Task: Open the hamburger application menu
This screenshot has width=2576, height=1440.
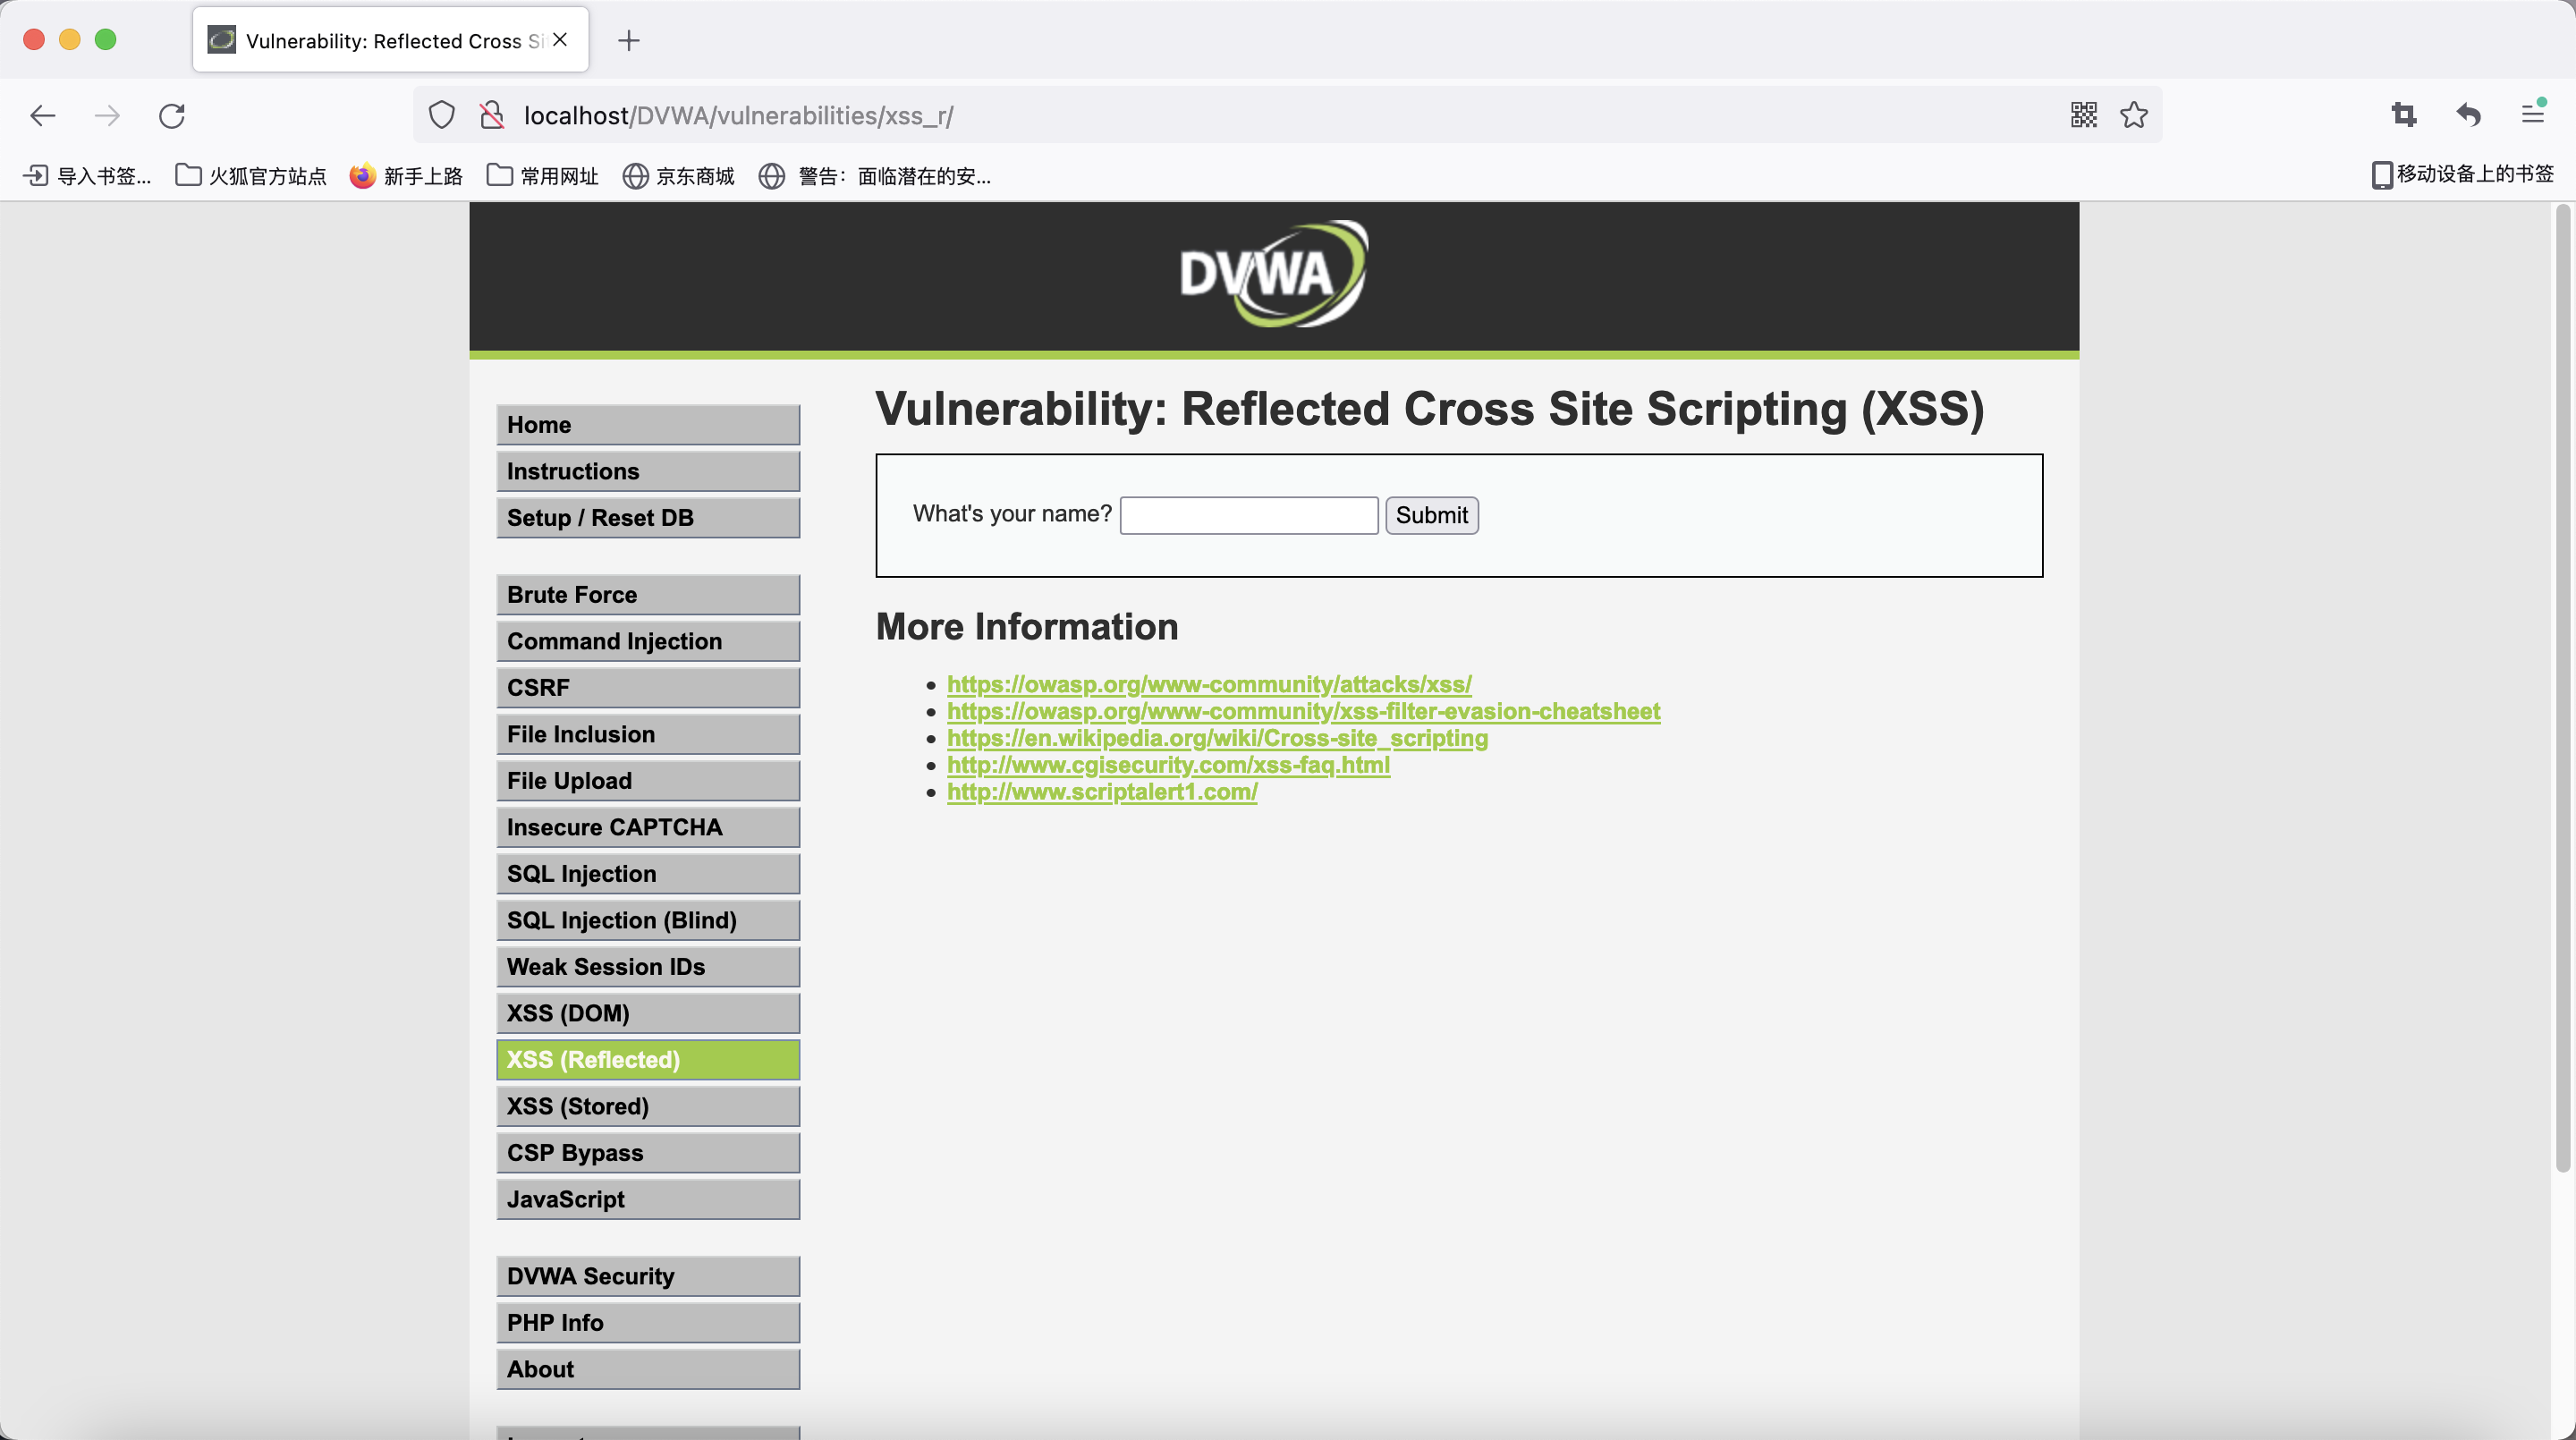Action: pyautogui.click(x=2533, y=114)
